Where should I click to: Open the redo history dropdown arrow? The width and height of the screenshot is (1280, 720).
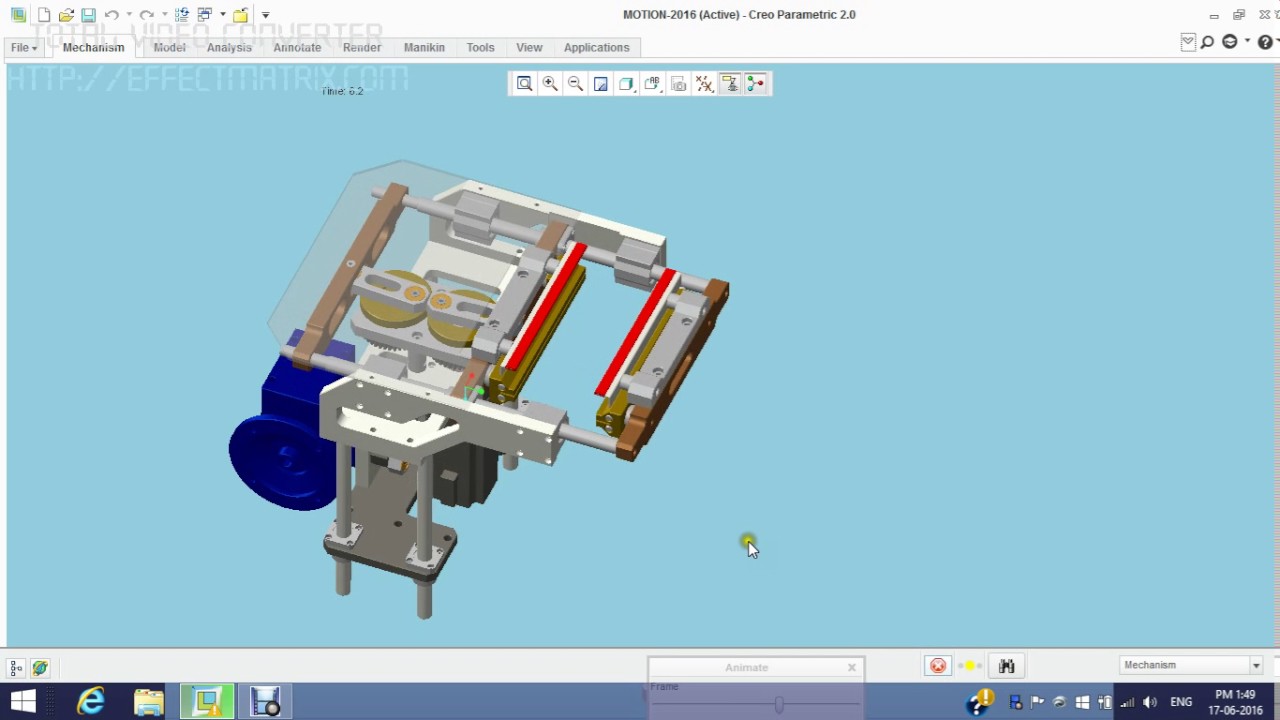pyautogui.click(x=164, y=15)
